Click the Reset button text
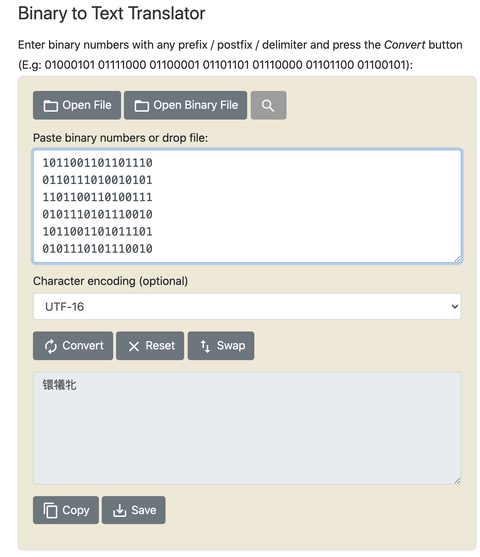The height and width of the screenshot is (557, 480). [160, 345]
